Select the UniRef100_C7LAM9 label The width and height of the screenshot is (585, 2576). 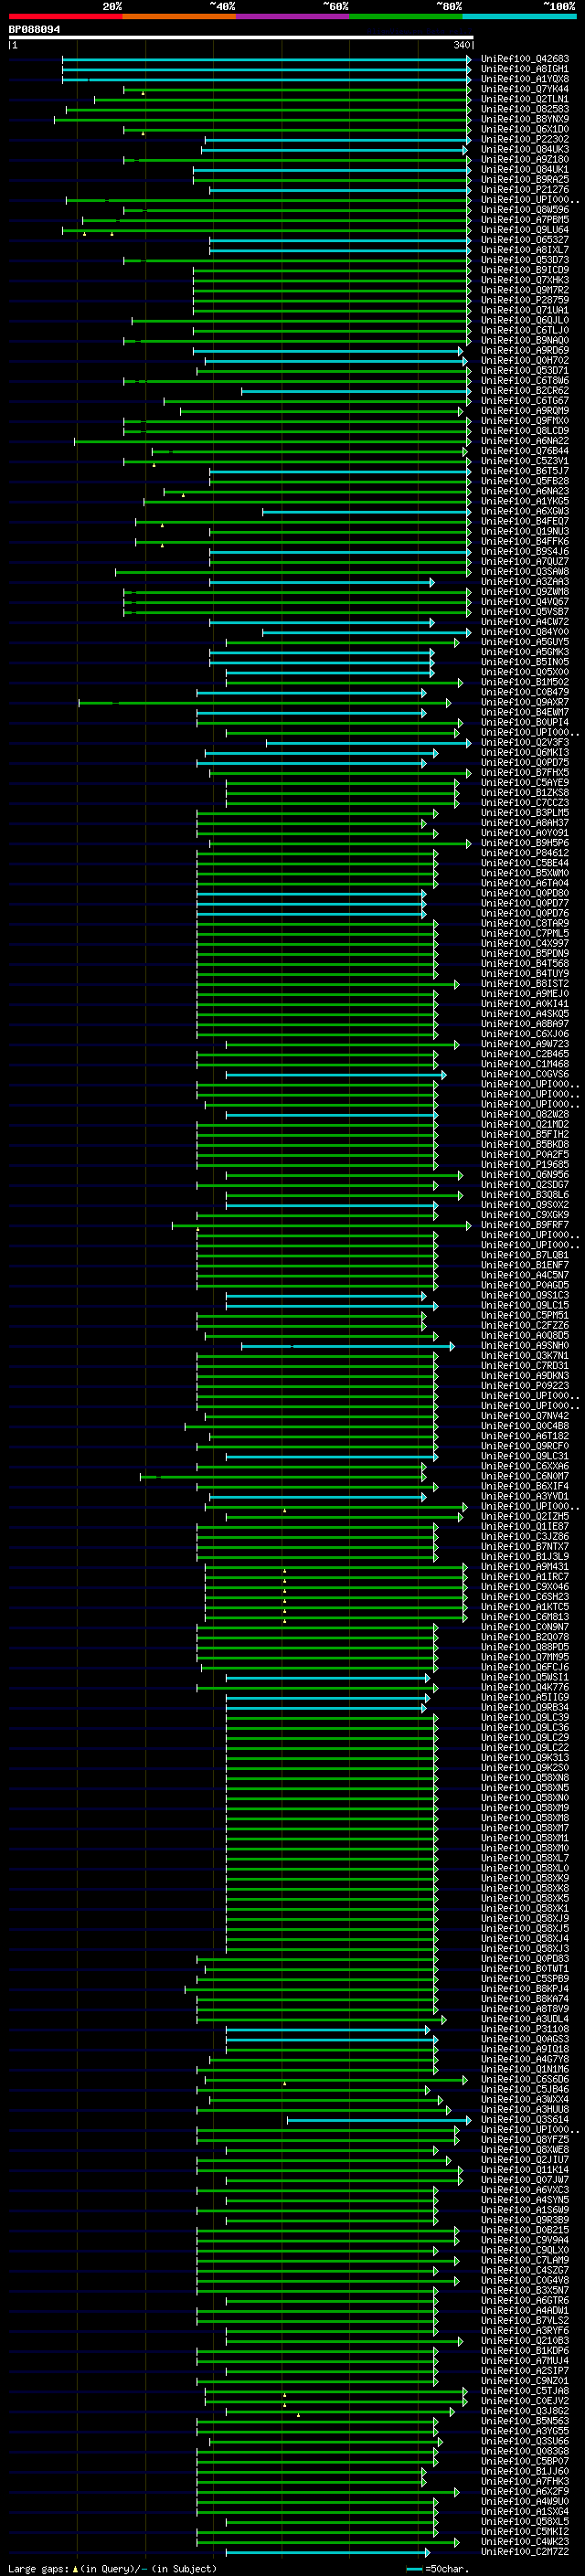(524, 2260)
